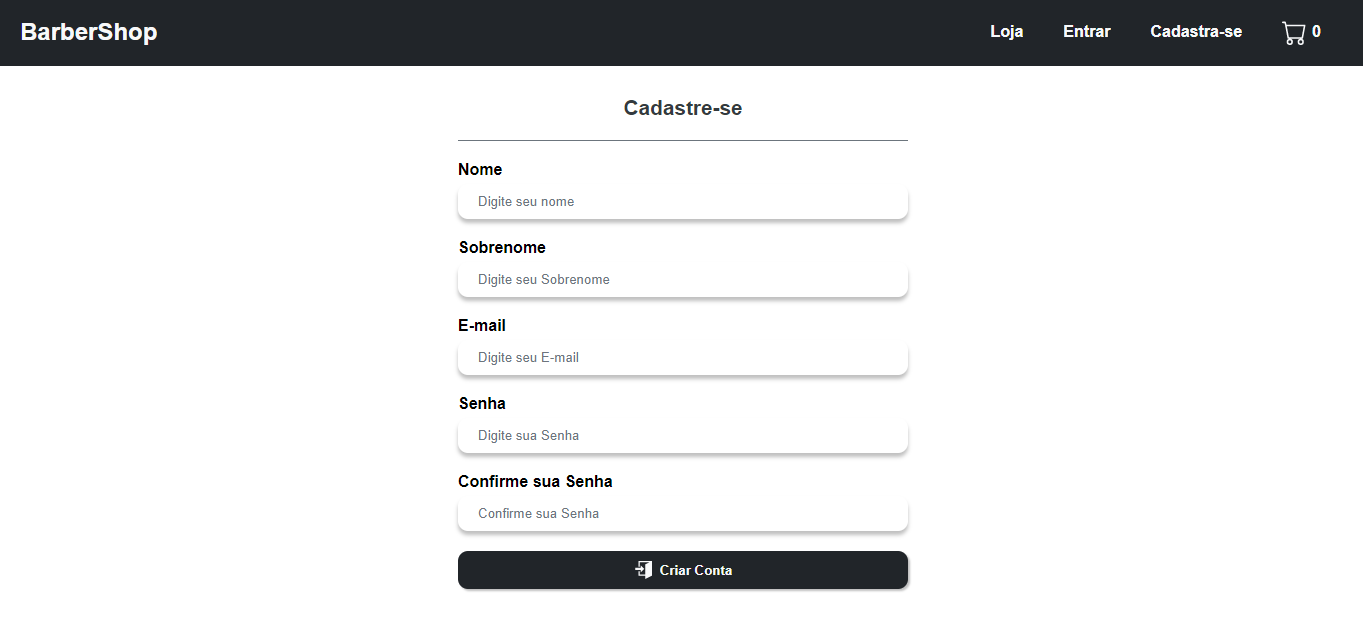Select the Confirme sua Senha field
Image resolution: width=1363 pixels, height=622 pixels.
[x=682, y=513]
